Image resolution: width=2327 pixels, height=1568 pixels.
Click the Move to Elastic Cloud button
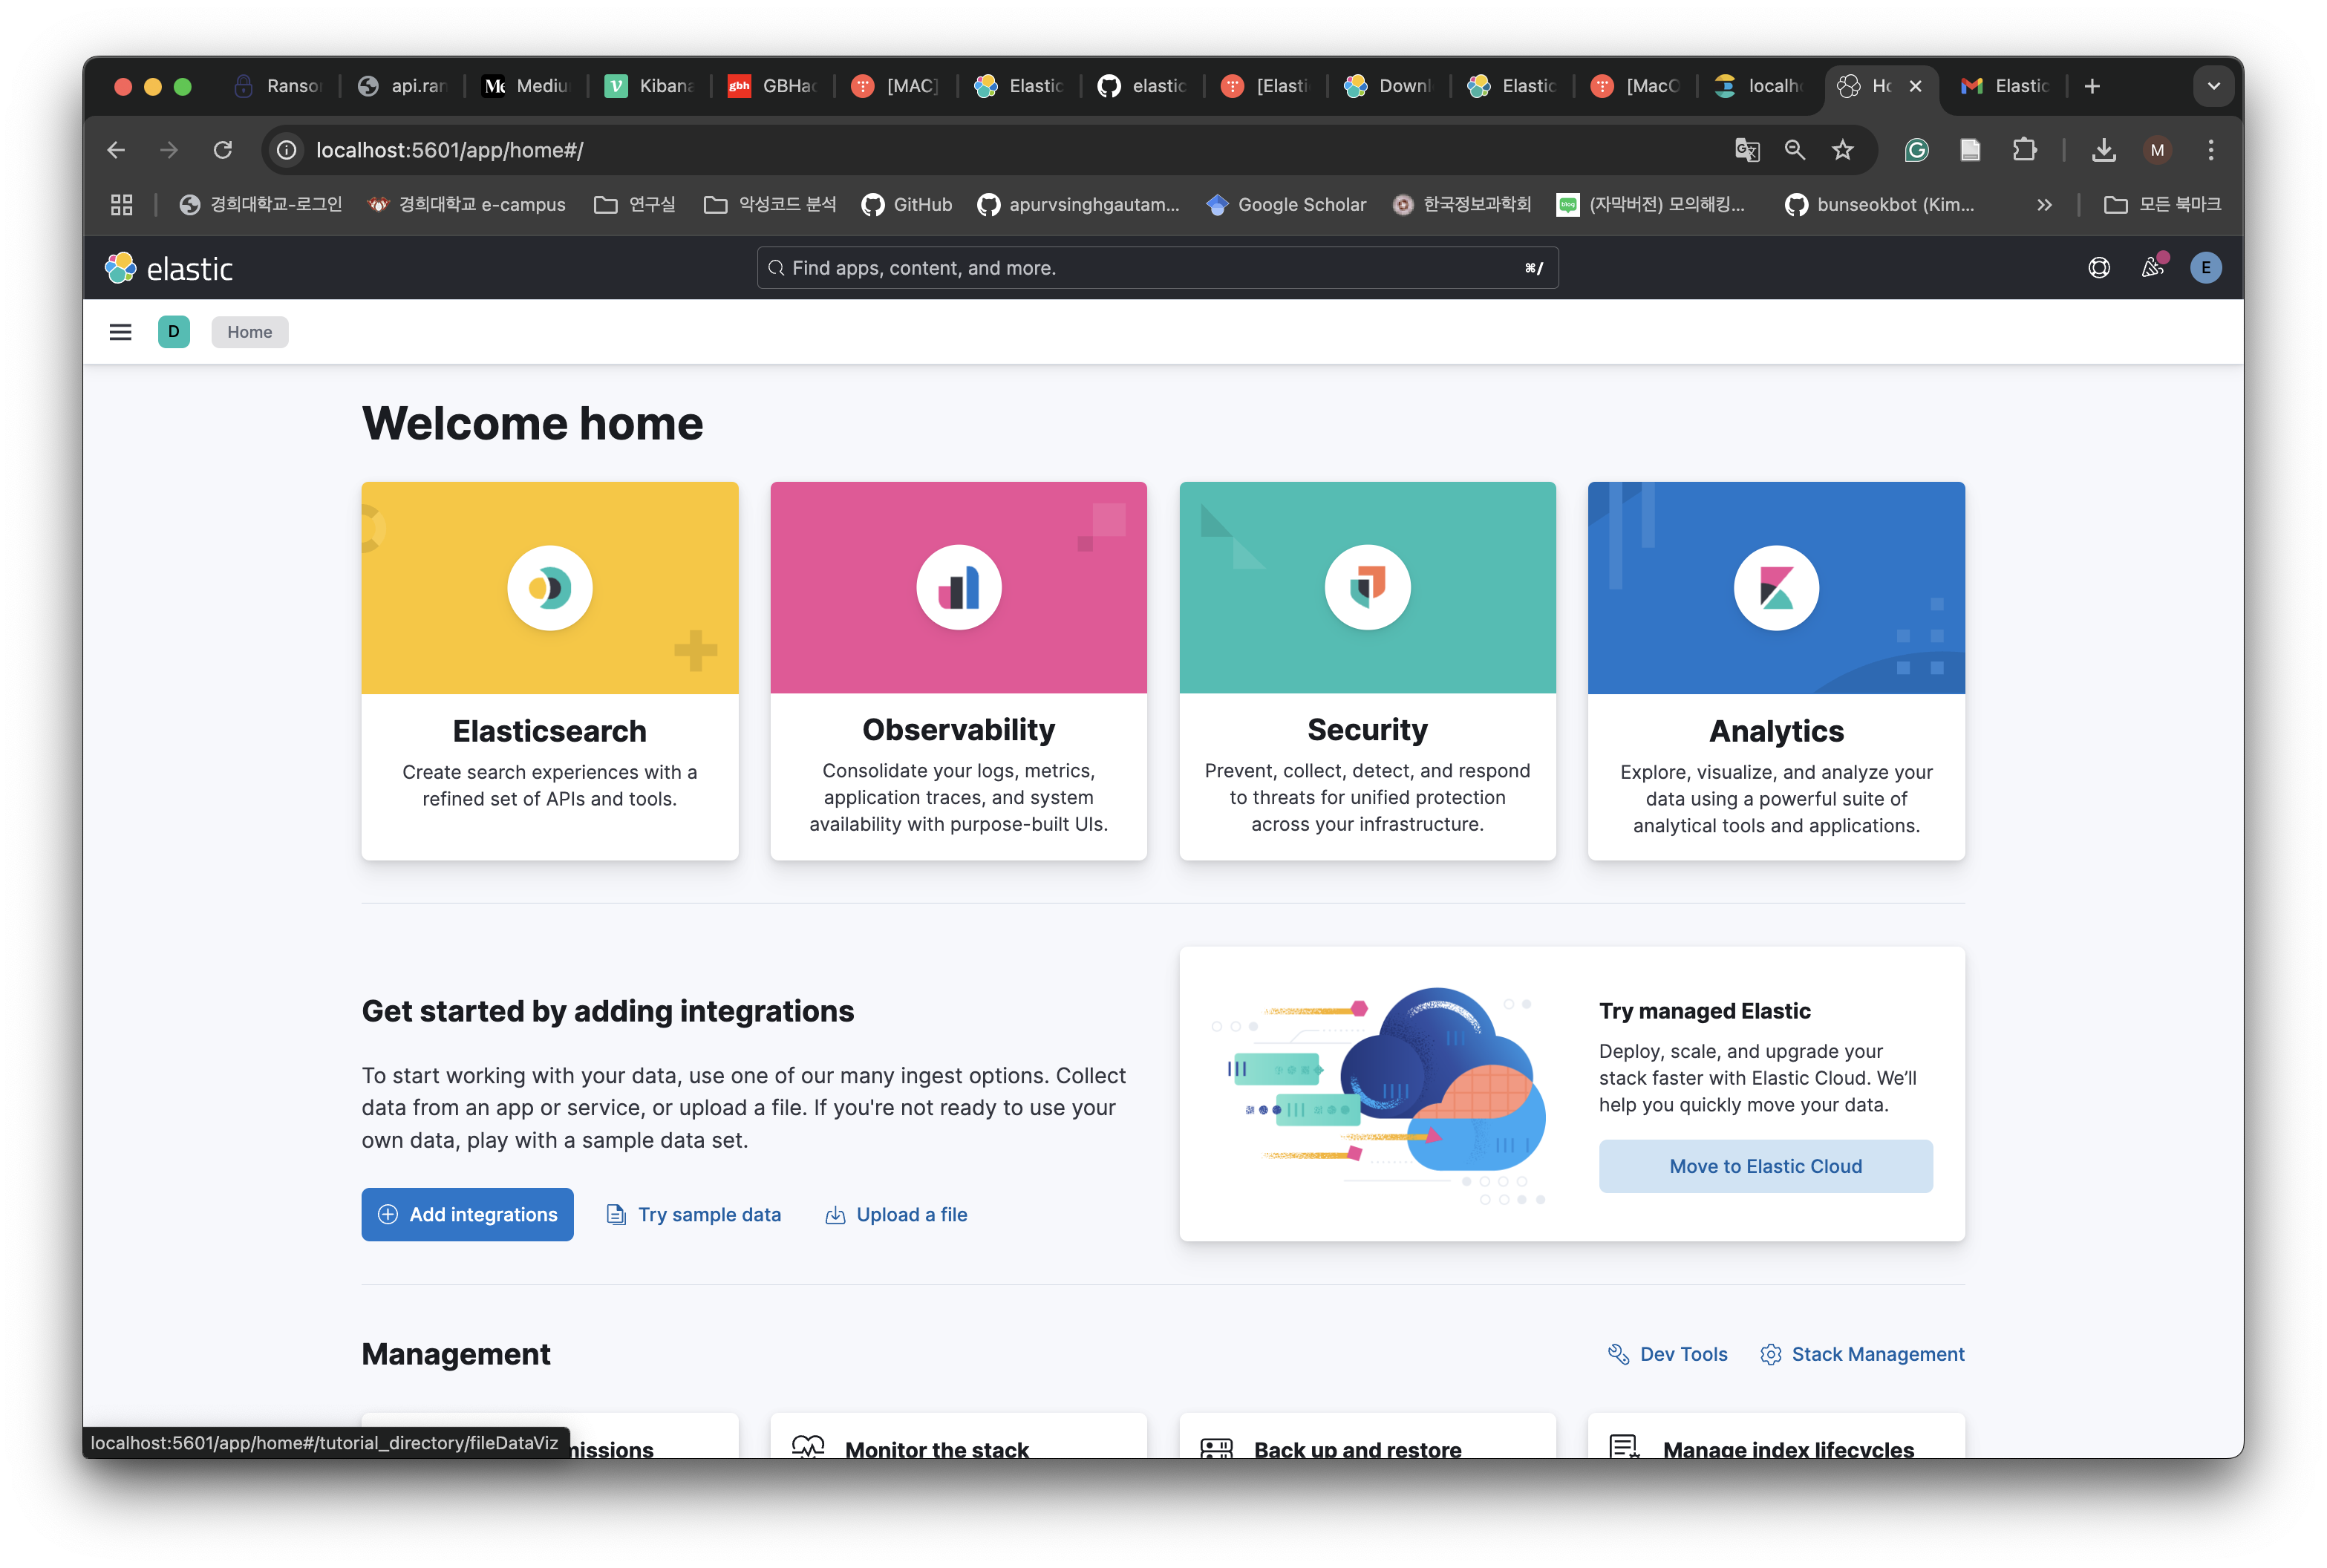pos(1765,1166)
